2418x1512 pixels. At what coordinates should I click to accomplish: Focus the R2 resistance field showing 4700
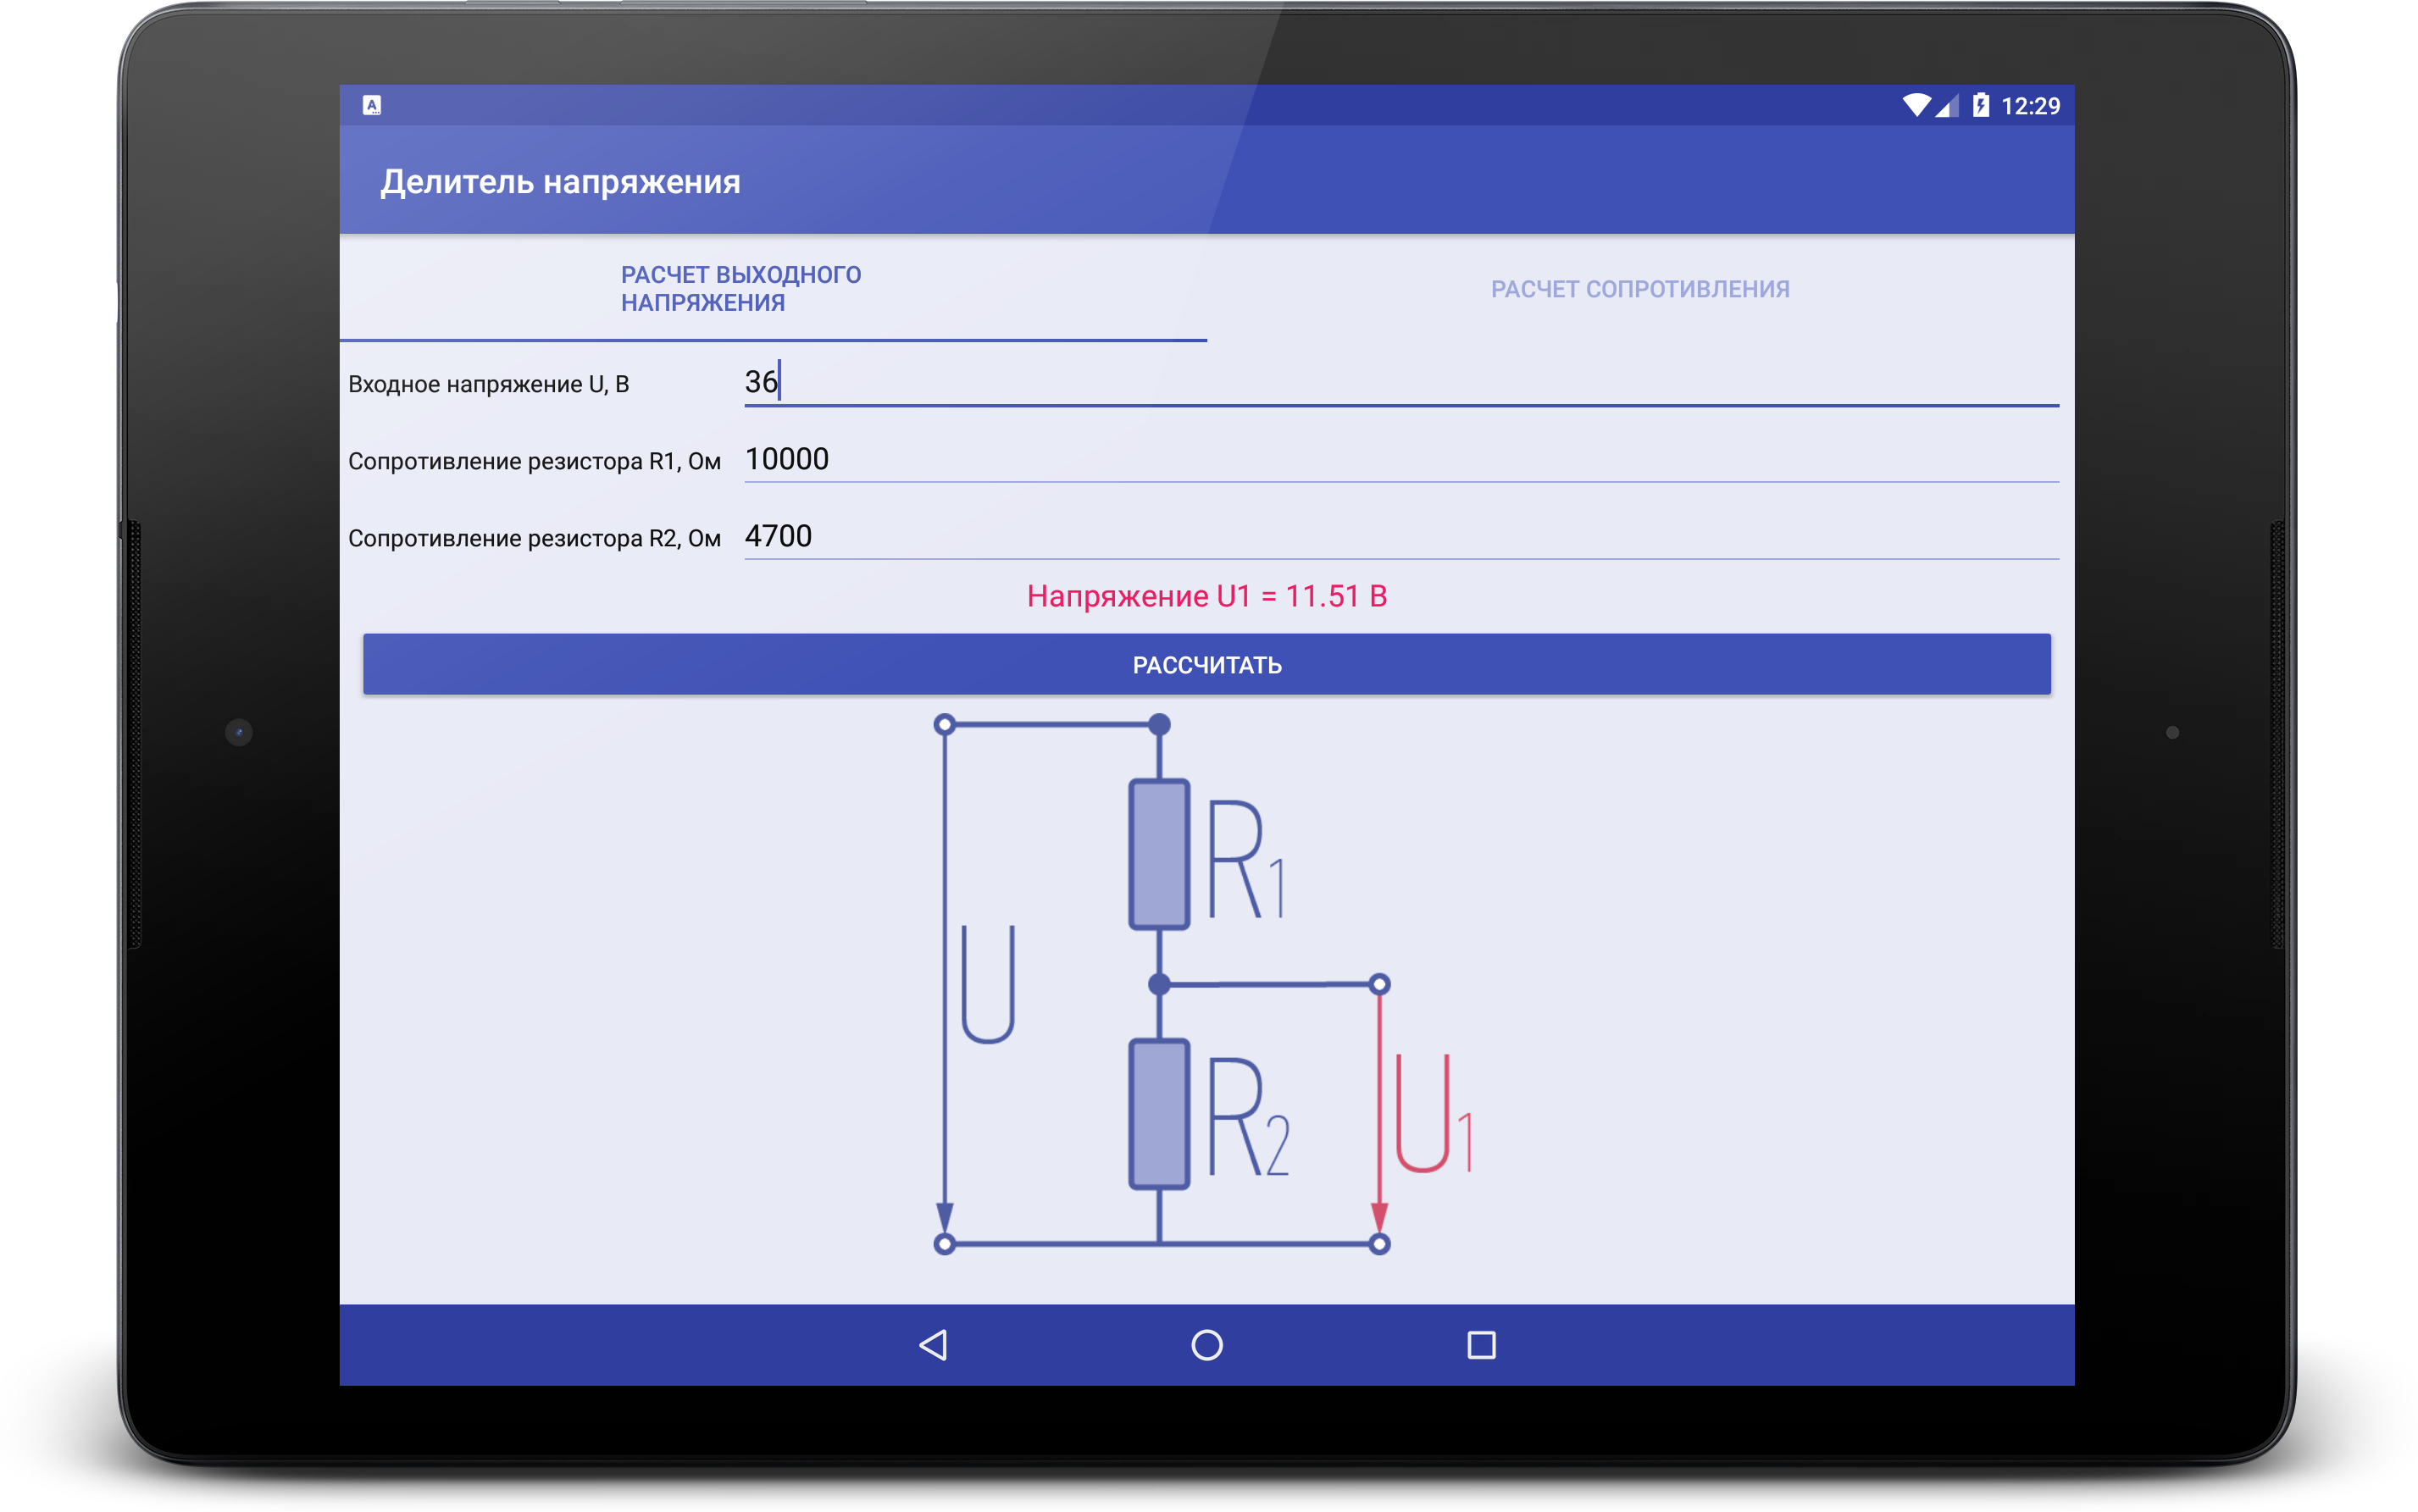1401,537
